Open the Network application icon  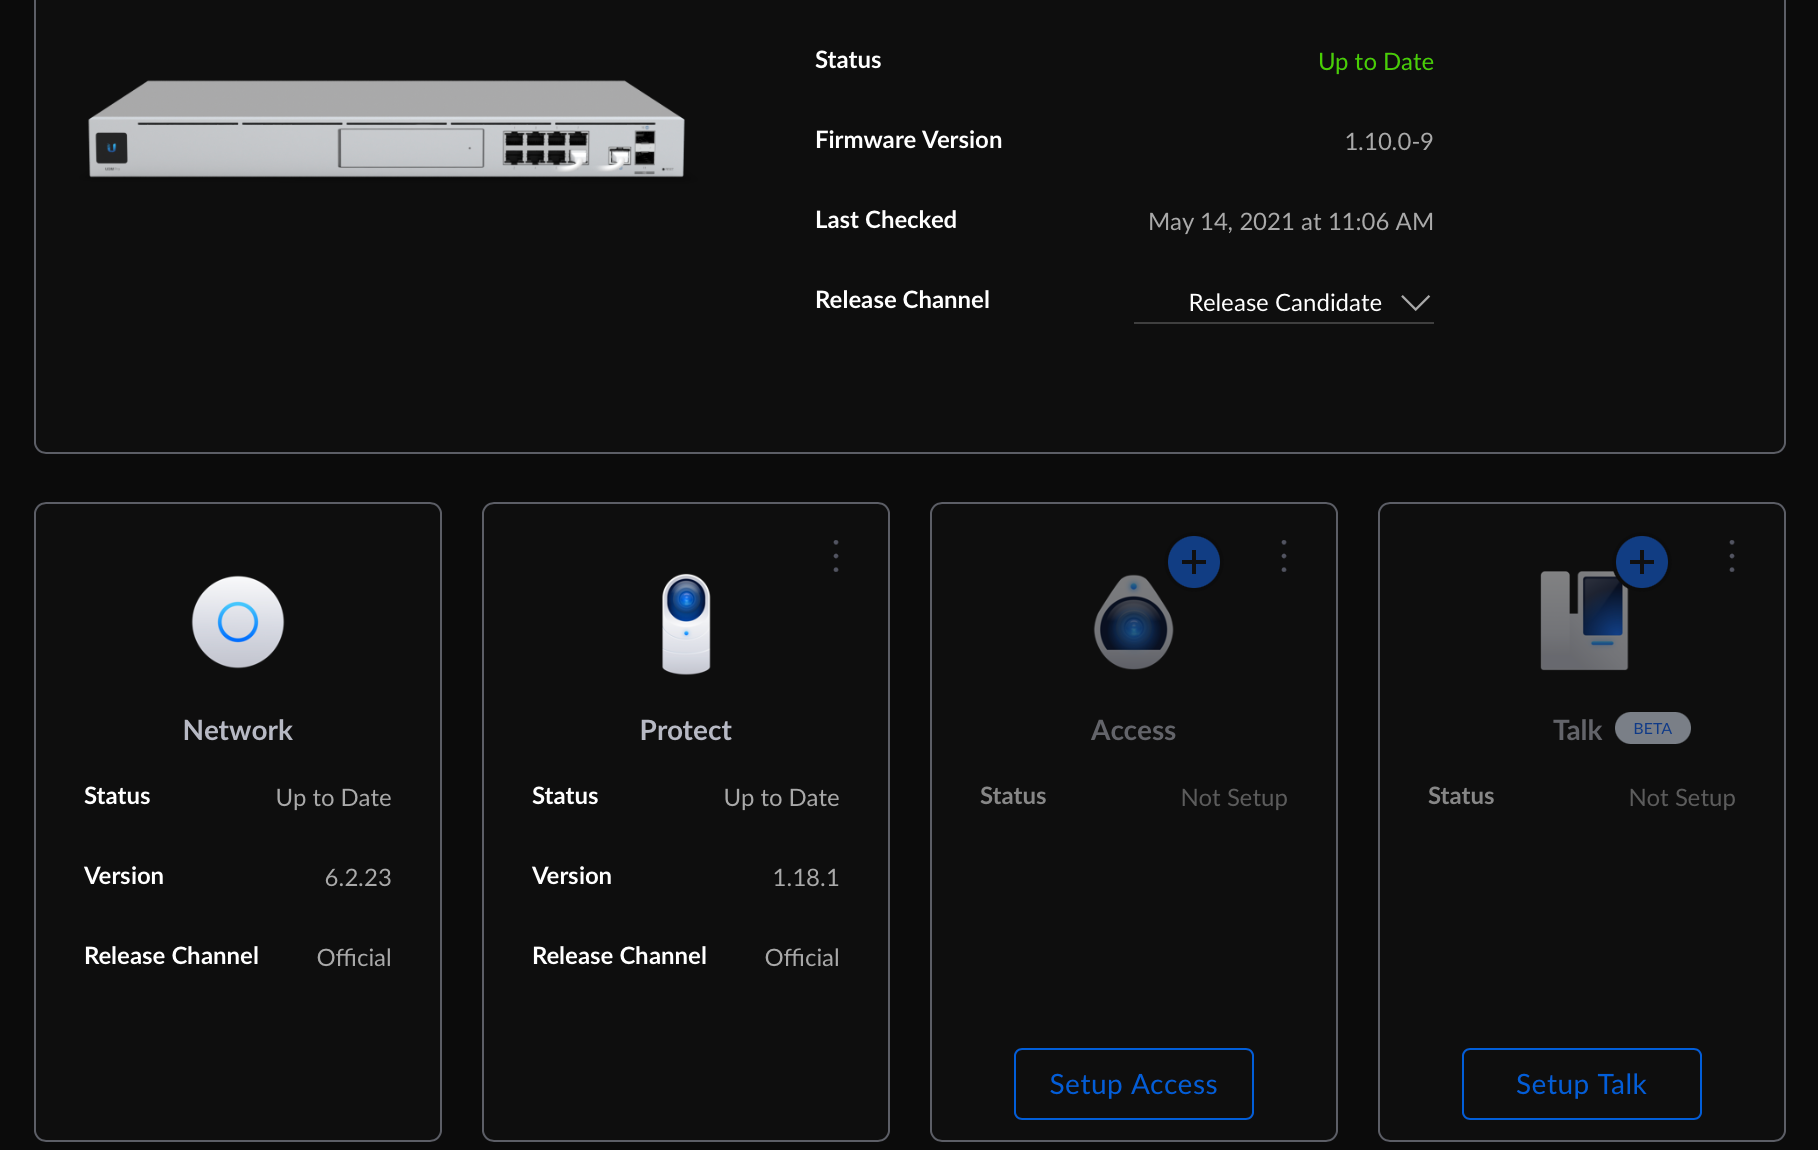[238, 622]
